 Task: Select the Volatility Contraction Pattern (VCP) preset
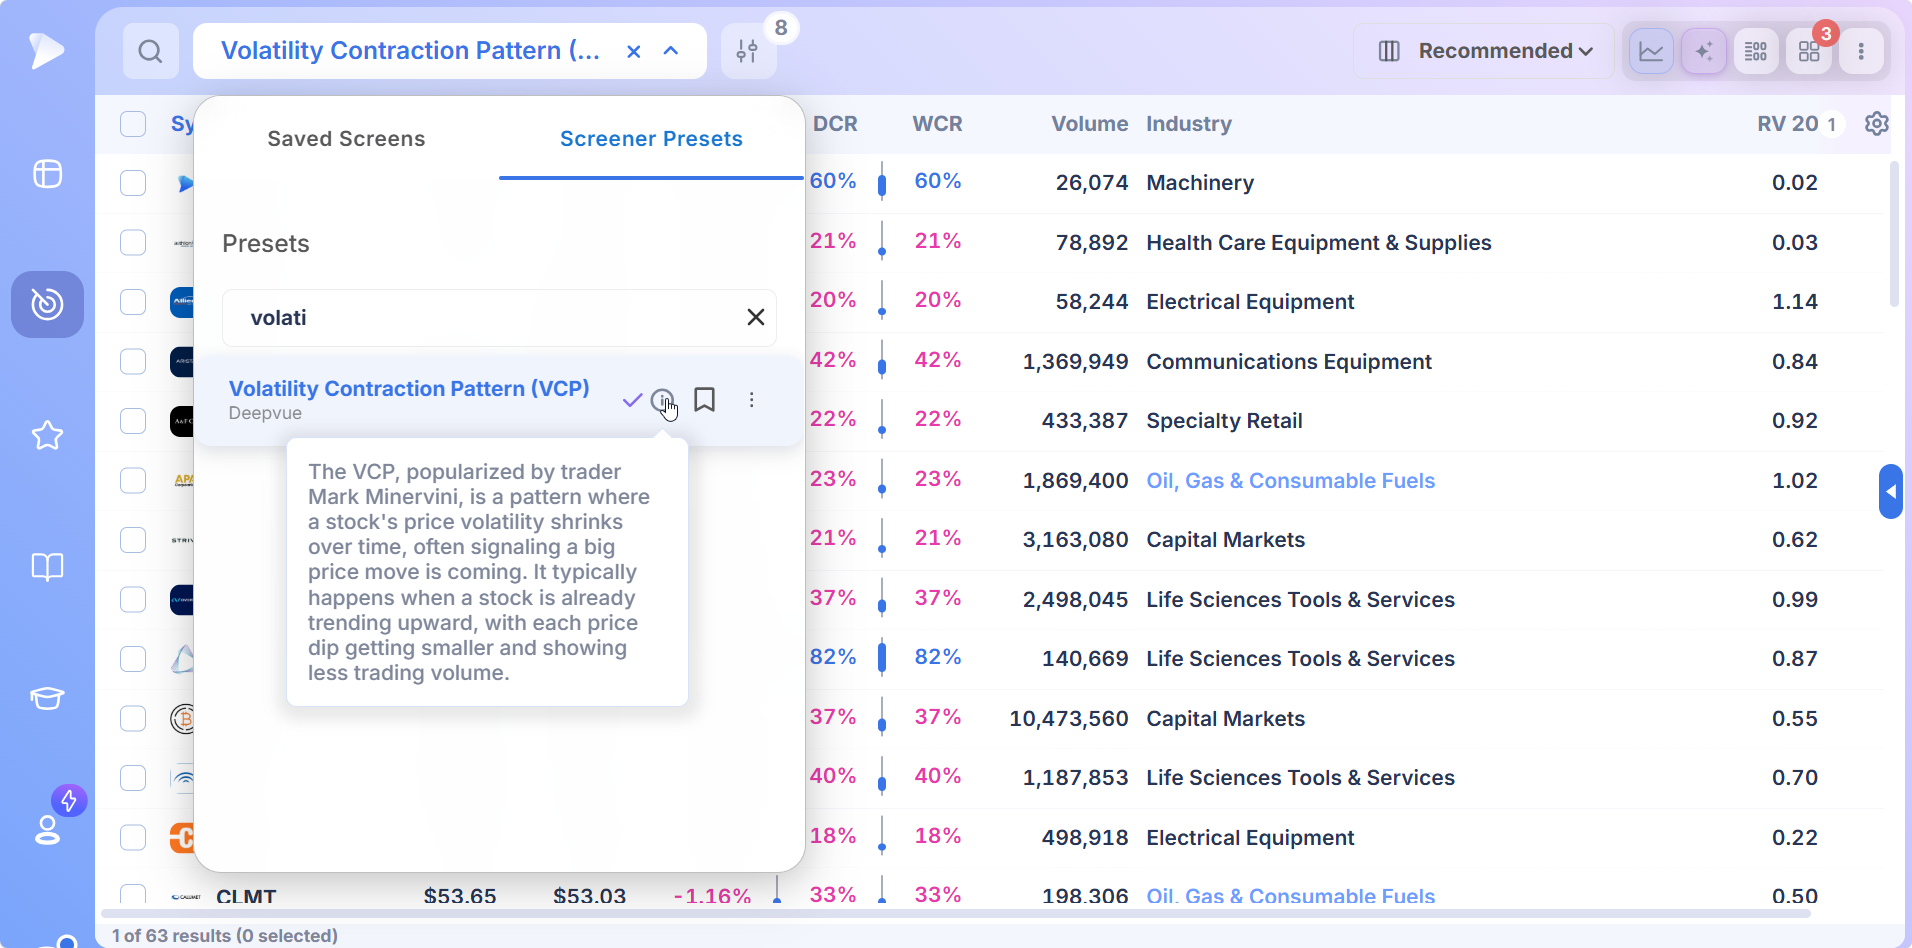(409, 388)
